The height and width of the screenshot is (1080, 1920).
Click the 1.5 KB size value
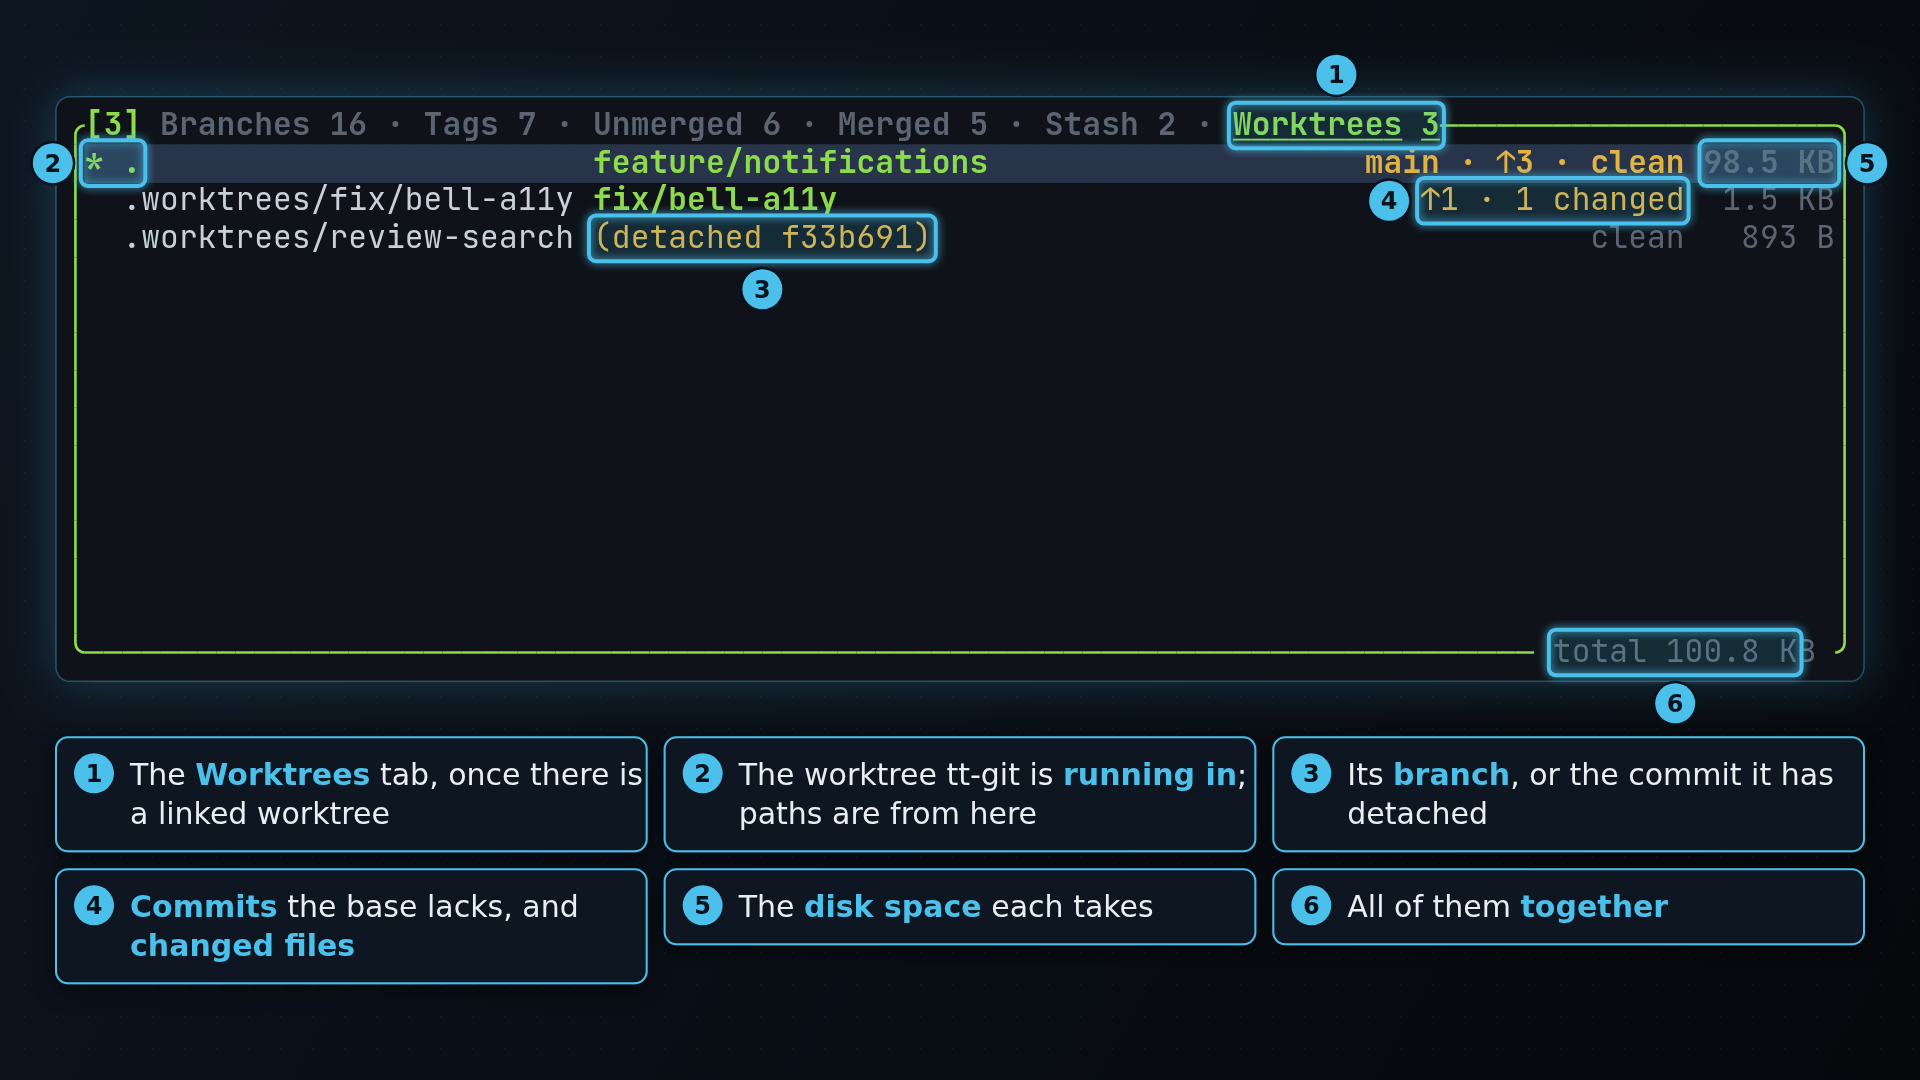(1778, 200)
